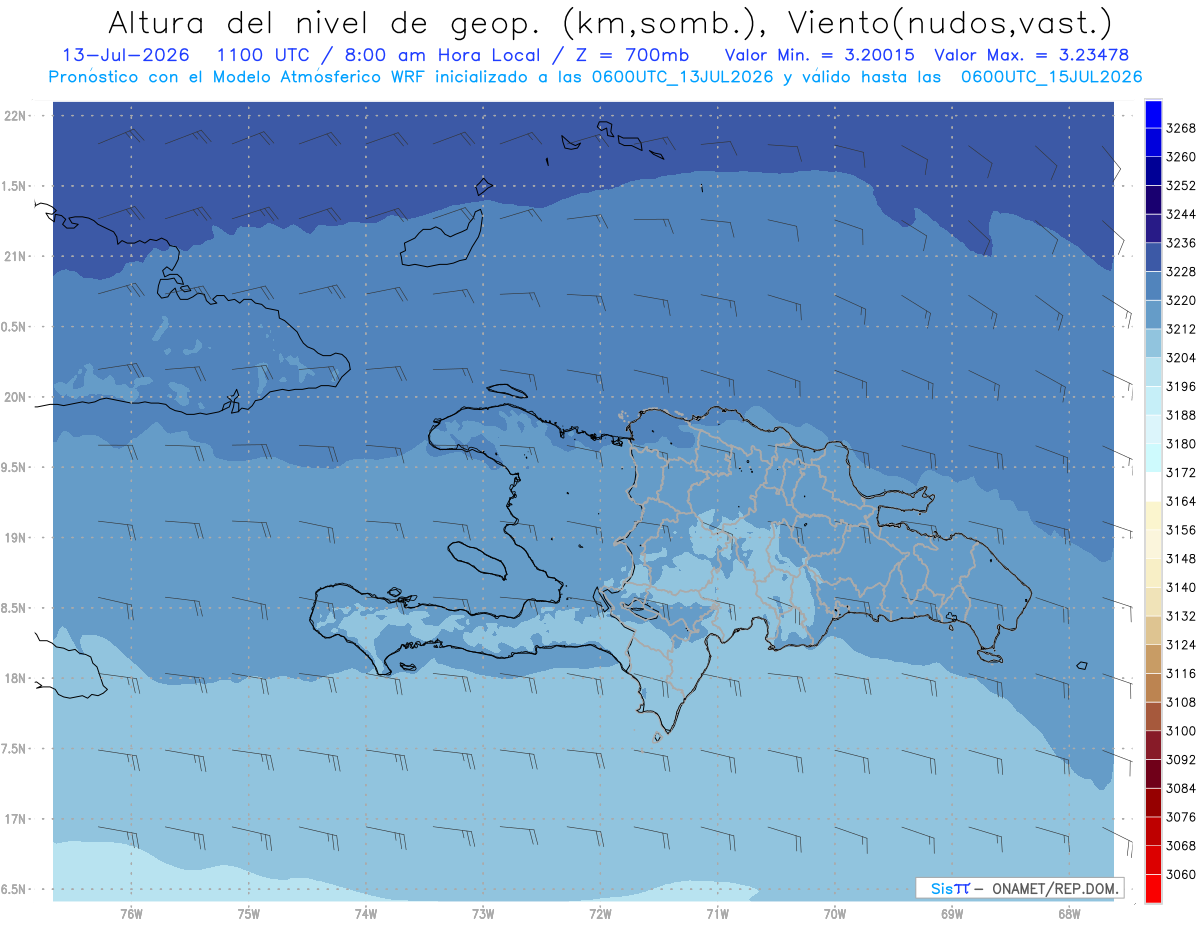Image resolution: width=1200 pixels, height=927 pixels.
Task: Select the '3204' color bar value
Action: [1180, 357]
